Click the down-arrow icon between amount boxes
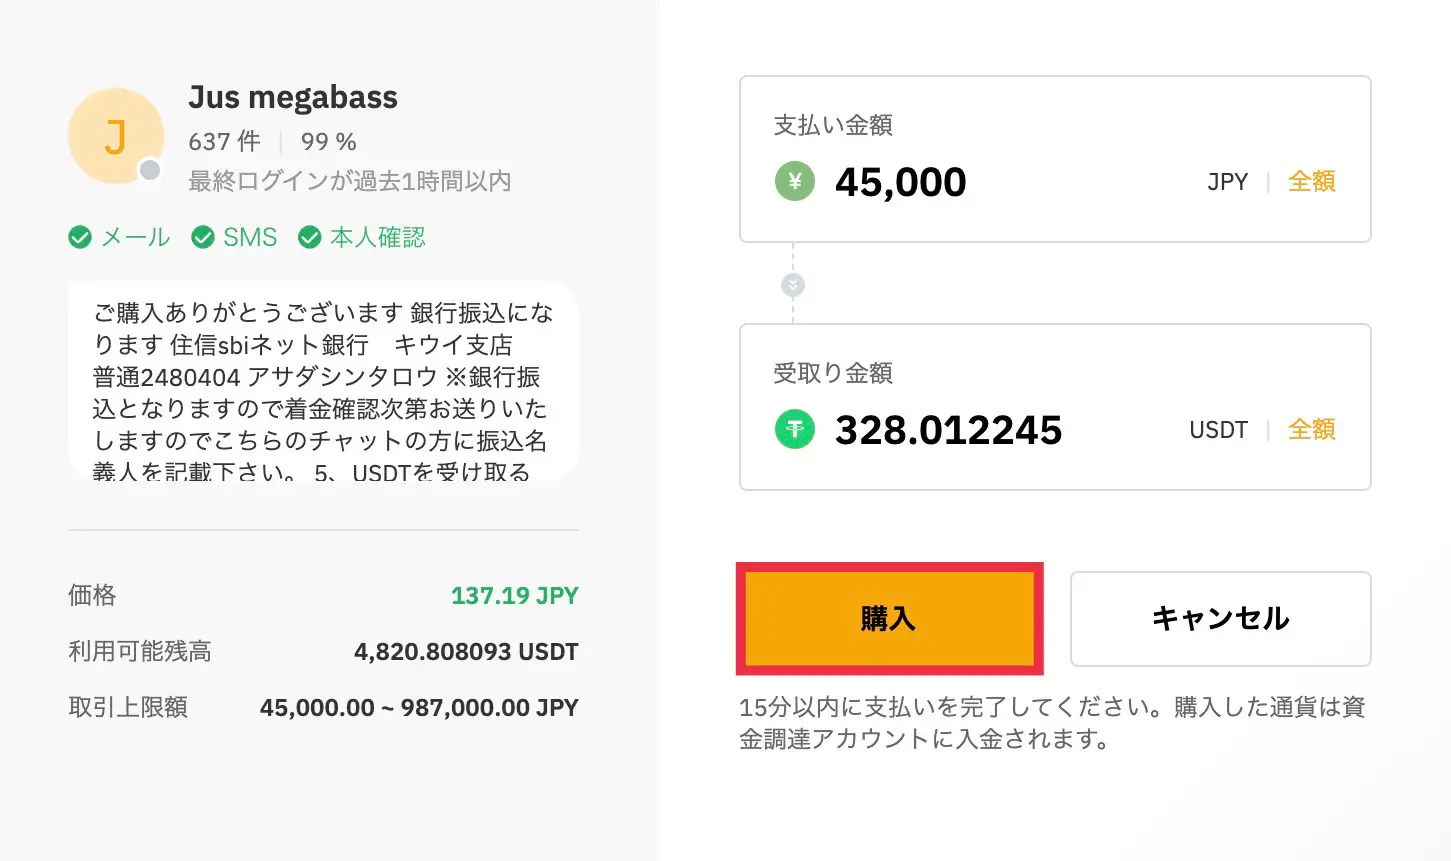 click(793, 285)
